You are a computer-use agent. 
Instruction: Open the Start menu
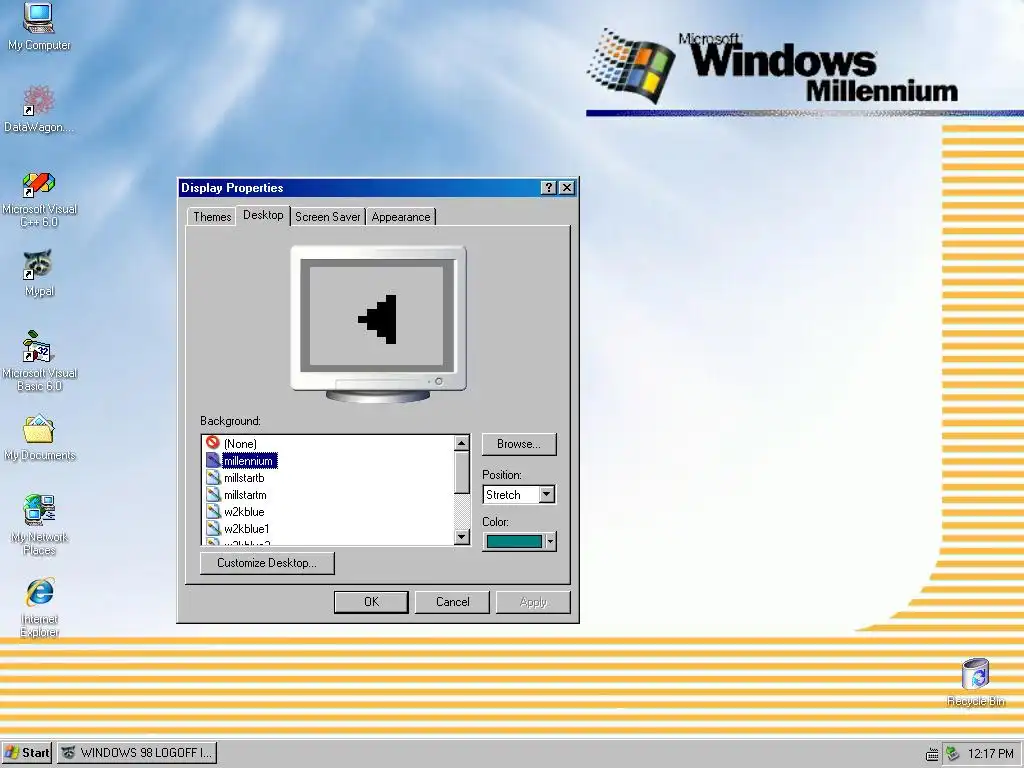27,753
